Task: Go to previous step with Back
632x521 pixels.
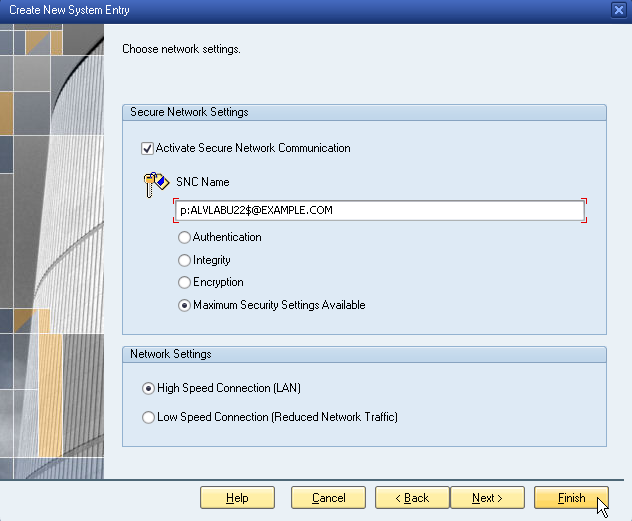Action: (x=411, y=498)
